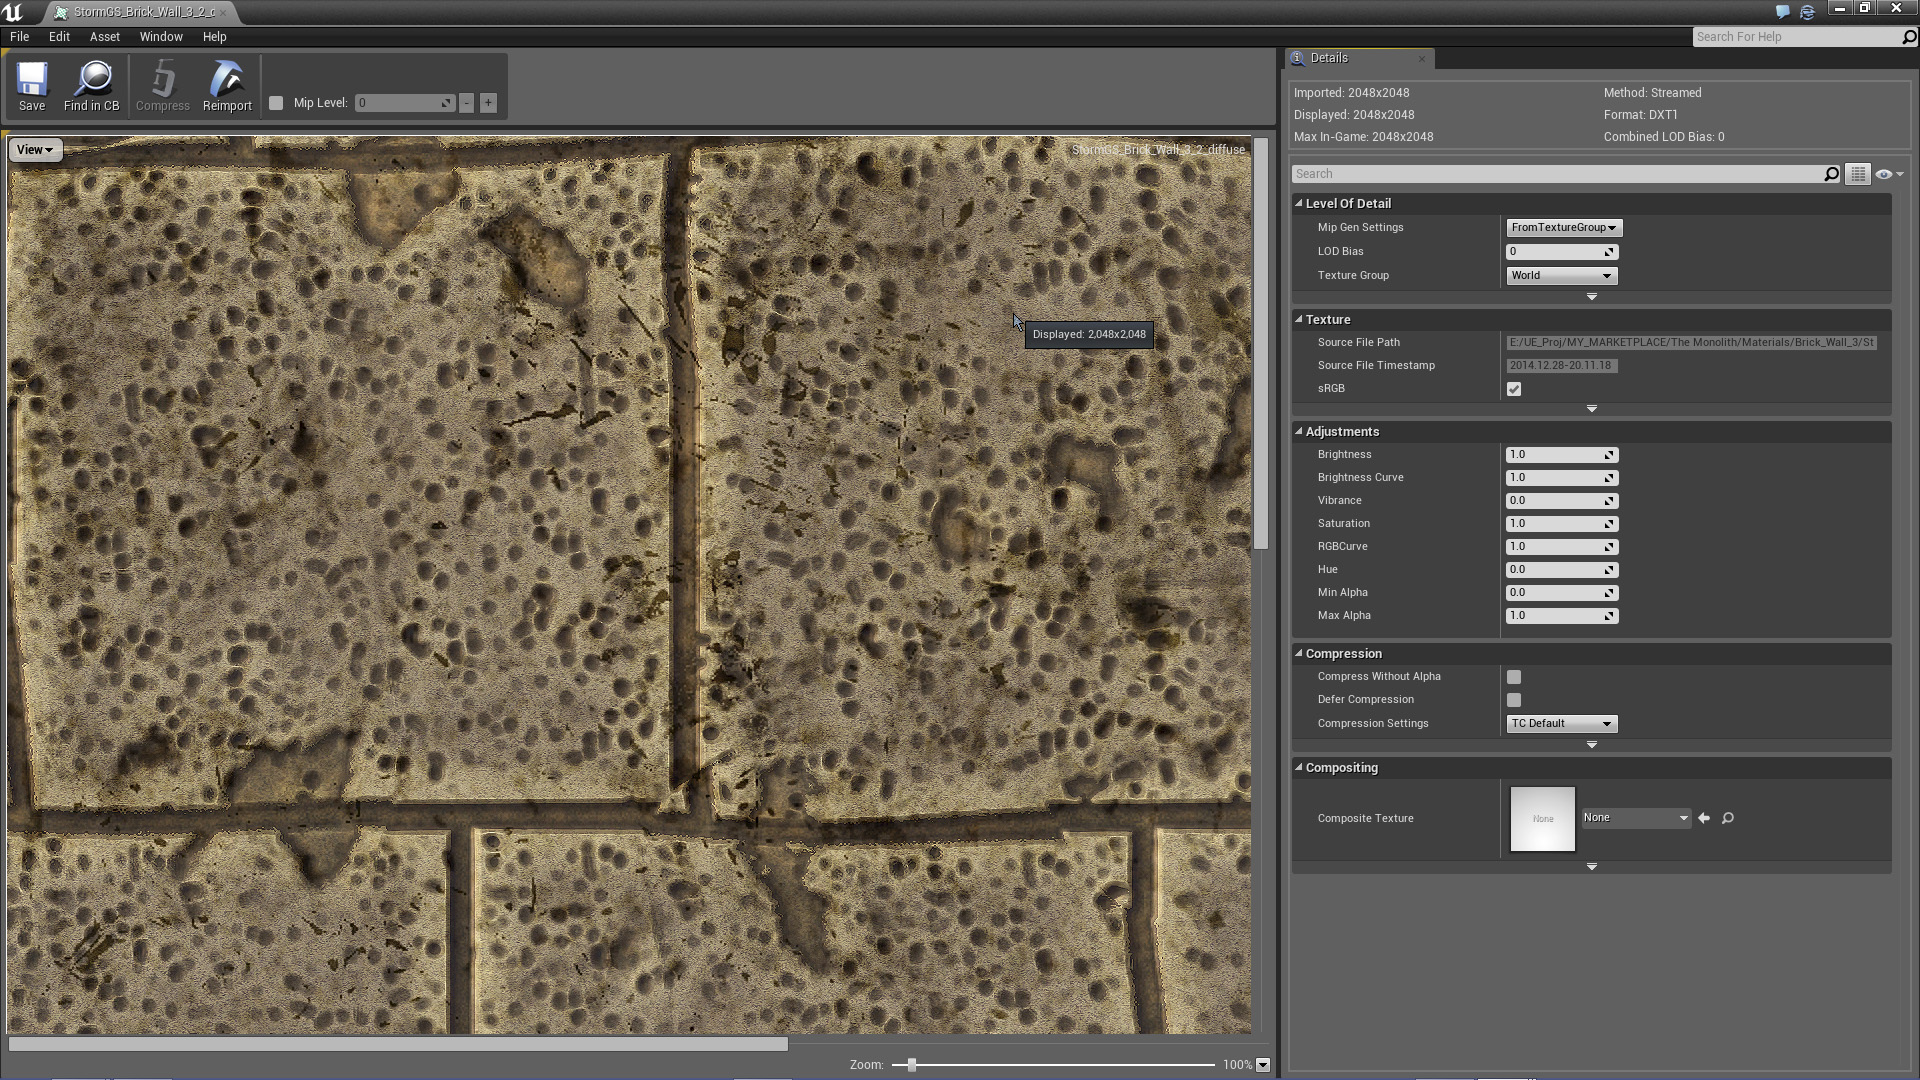Collapse the Adjustments section
The width and height of the screenshot is (1920, 1080).
tap(1300, 431)
